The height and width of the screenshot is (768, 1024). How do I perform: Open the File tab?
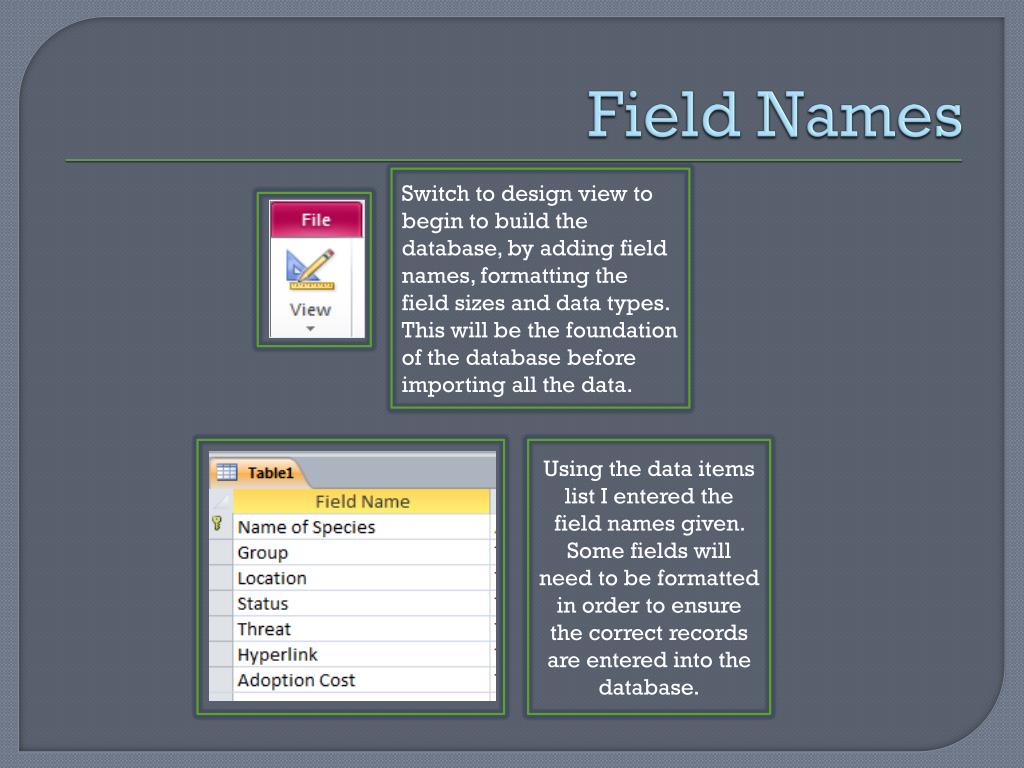pos(316,219)
